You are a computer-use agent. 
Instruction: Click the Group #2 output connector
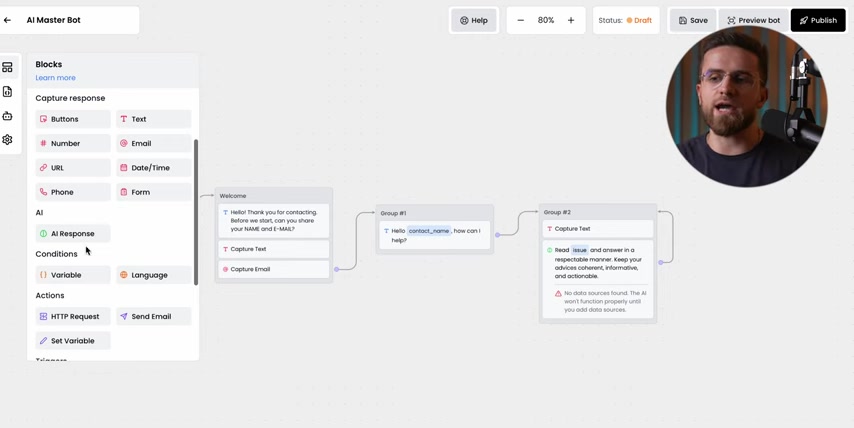[661, 262]
